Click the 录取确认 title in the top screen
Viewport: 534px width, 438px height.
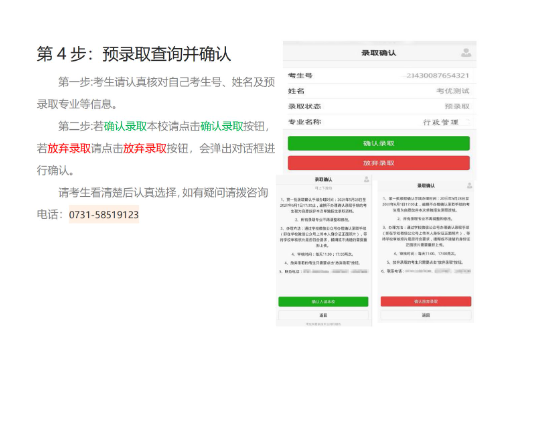(x=379, y=53)
